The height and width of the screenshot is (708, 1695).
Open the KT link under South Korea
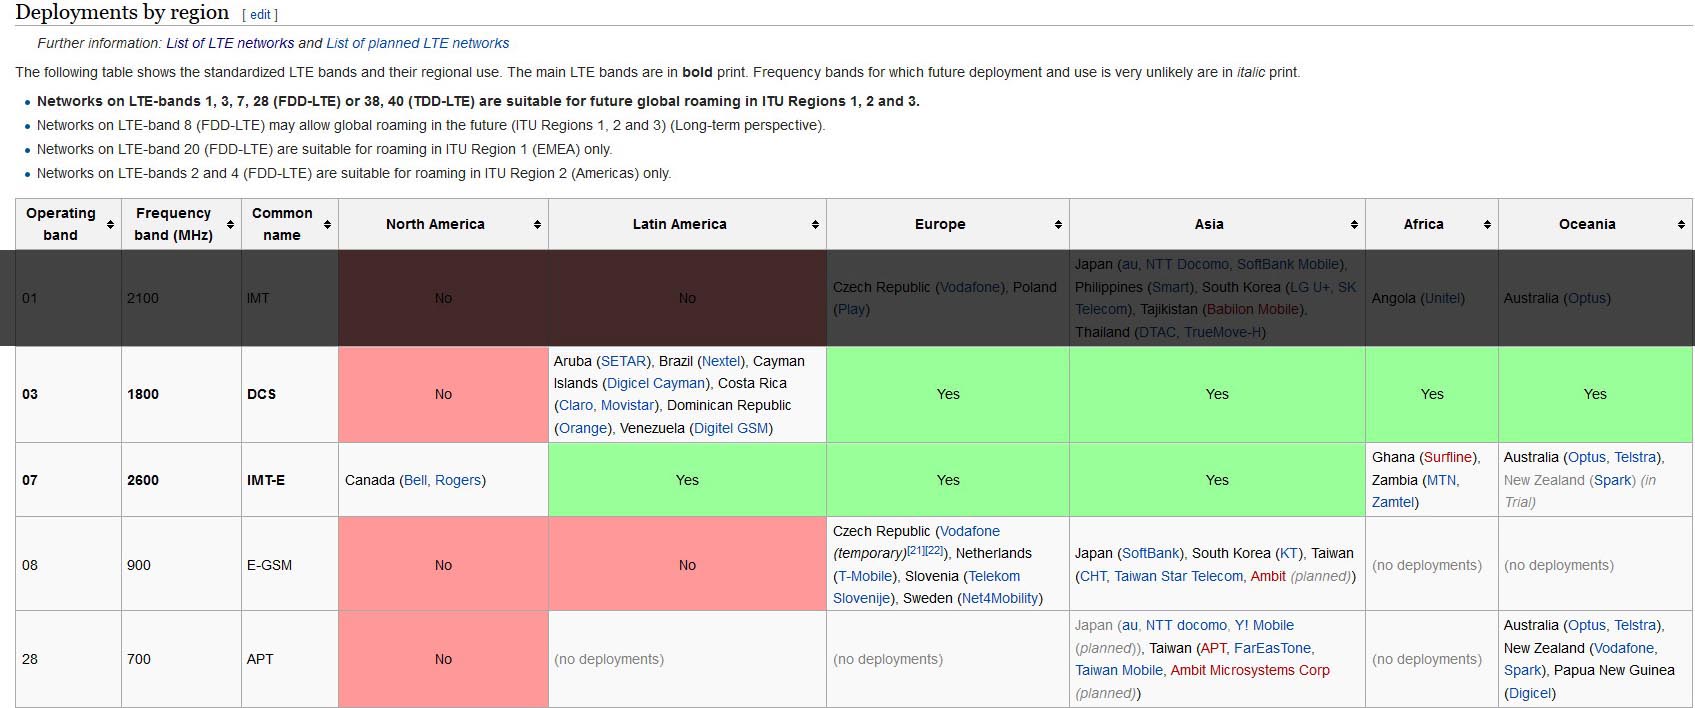point(1289,553)
